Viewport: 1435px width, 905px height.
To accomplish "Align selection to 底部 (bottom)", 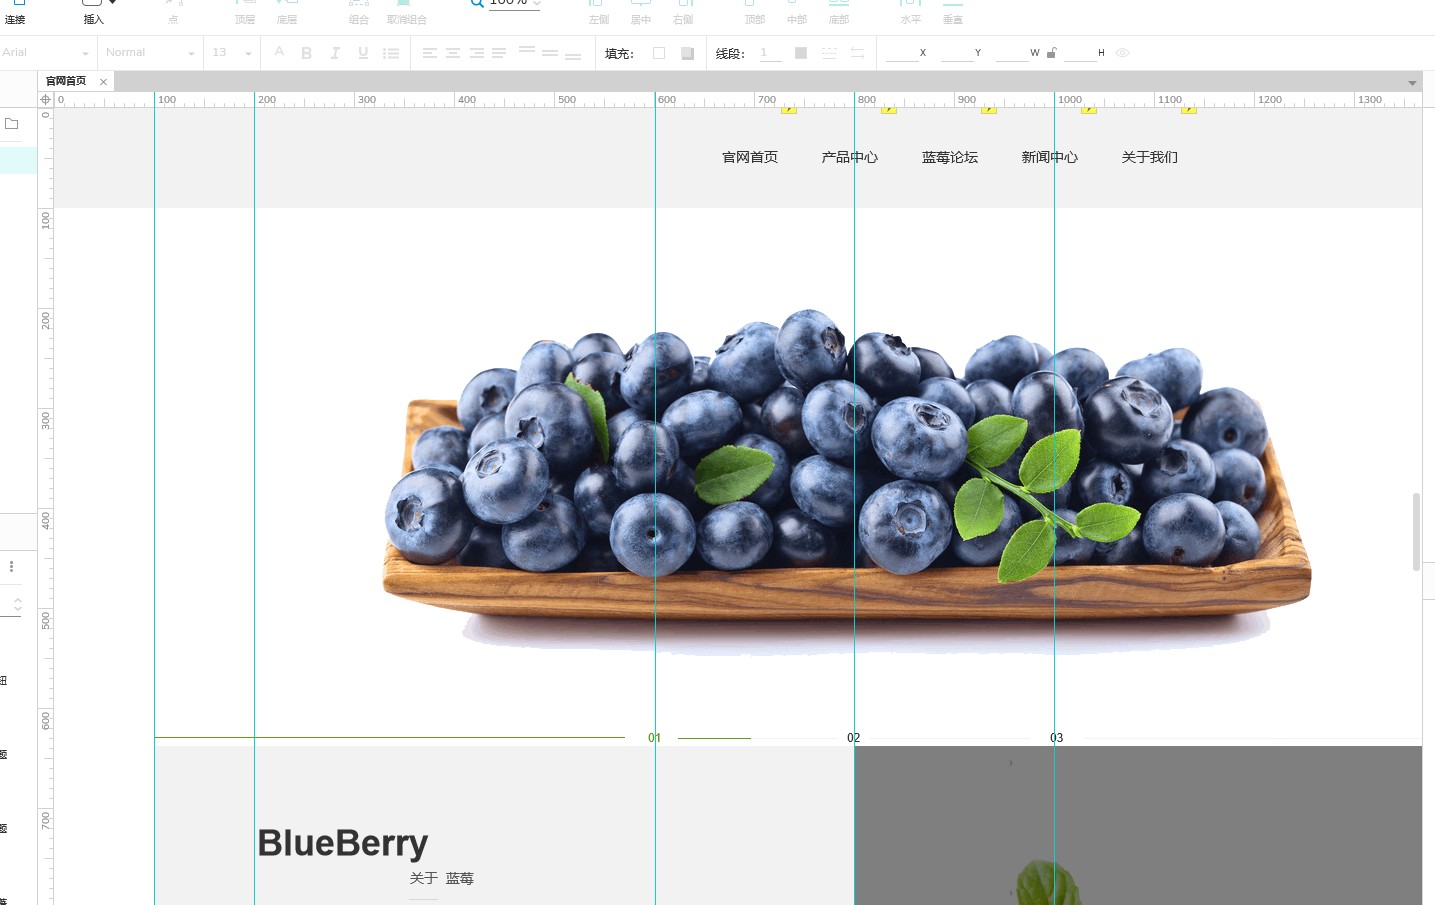I will [839, 13].
